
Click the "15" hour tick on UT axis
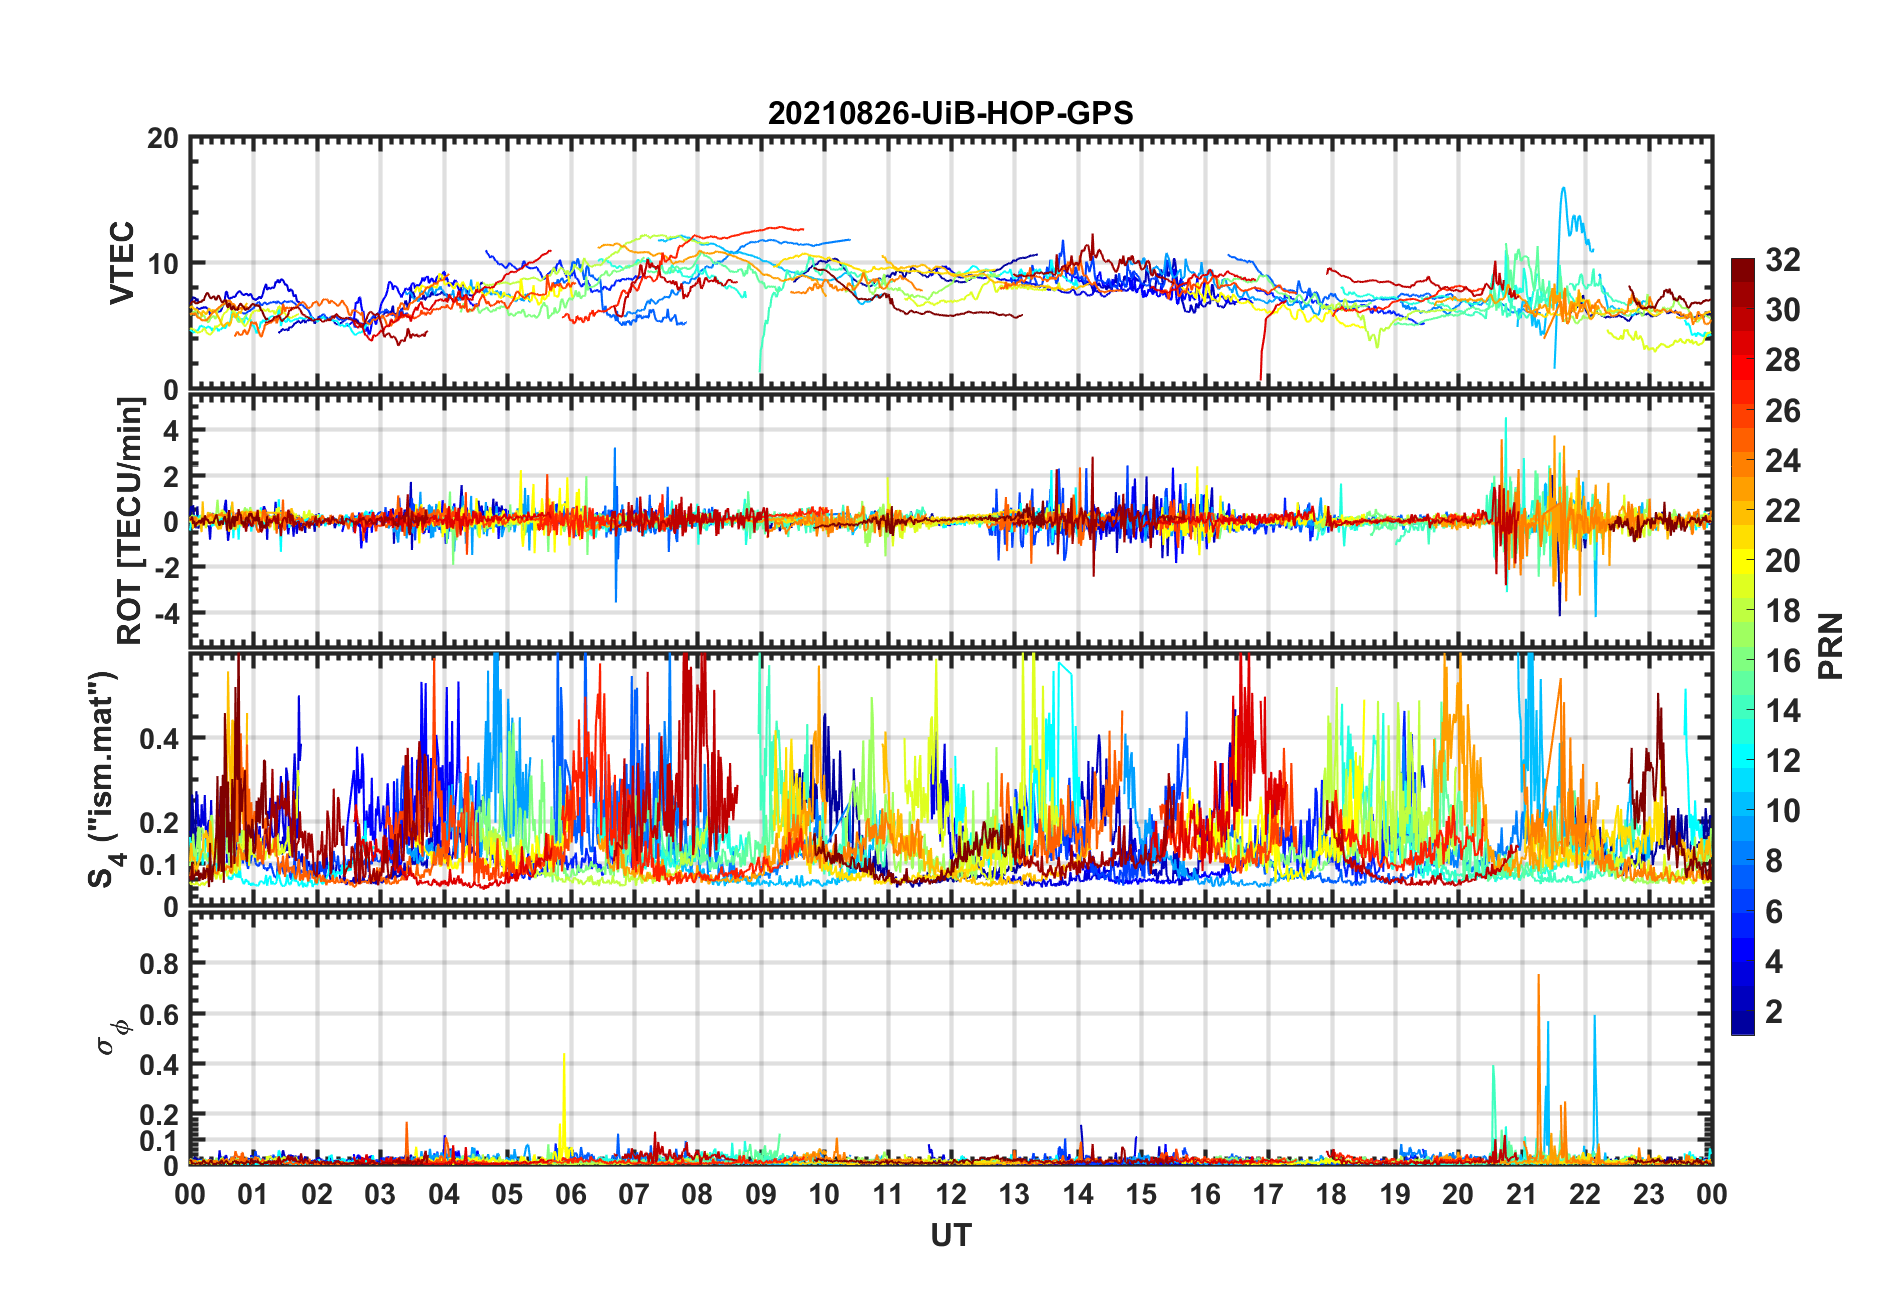click(x=1141, y=1194)
